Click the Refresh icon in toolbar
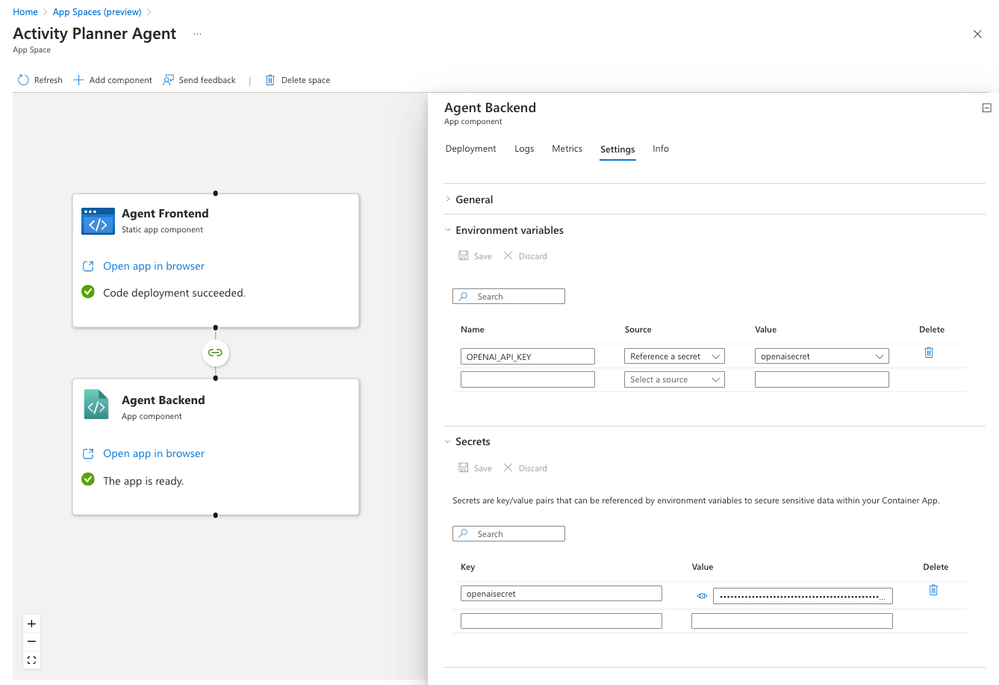Screen dimensions: 999x685 click(23, 80)
